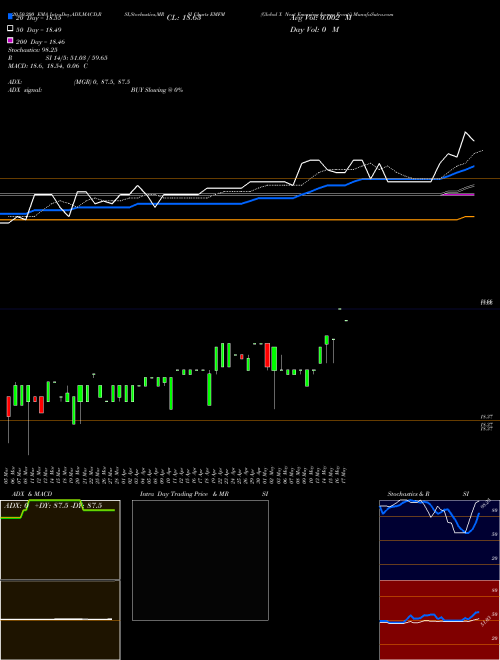Click the 'Avg Vol: 0.002 M' text

pyautogui.click(x=321, y=18)
